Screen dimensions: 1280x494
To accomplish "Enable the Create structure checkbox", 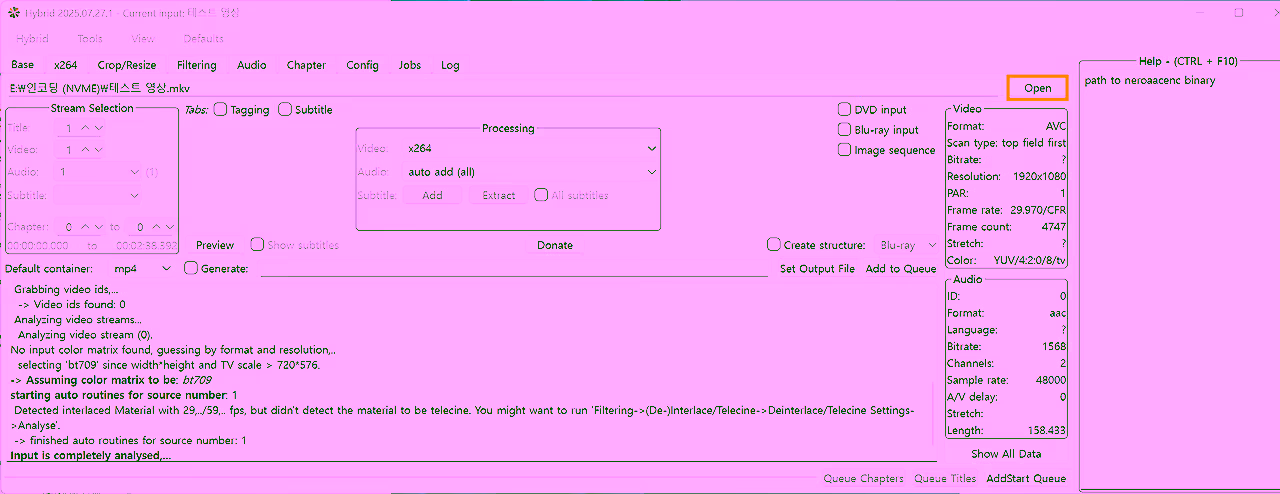I will click(x=773, y=245).
